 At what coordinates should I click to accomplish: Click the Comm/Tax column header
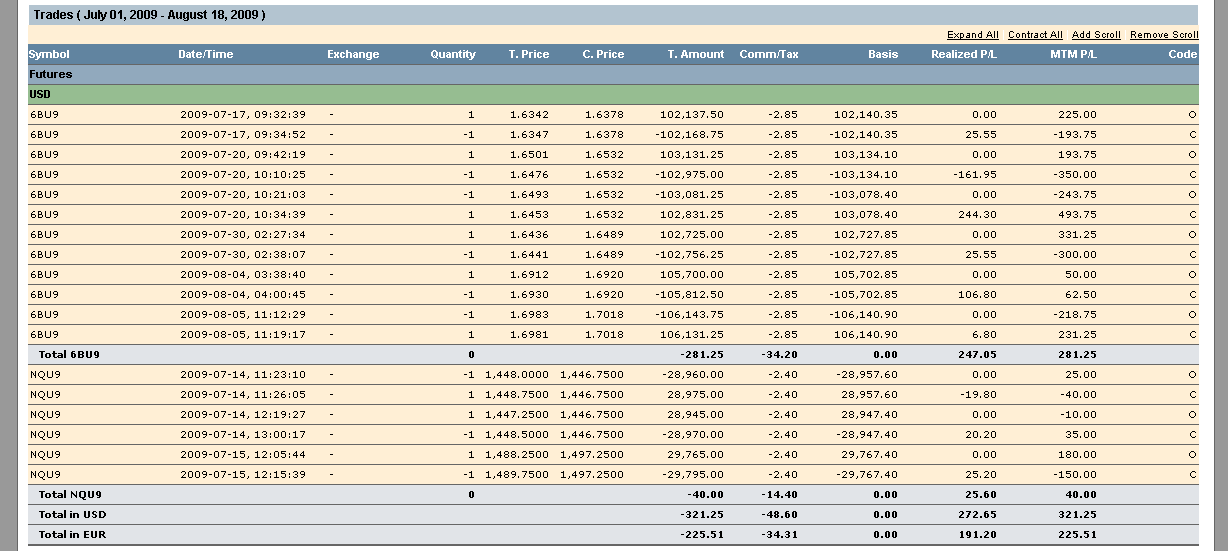(x=769, y=54)
